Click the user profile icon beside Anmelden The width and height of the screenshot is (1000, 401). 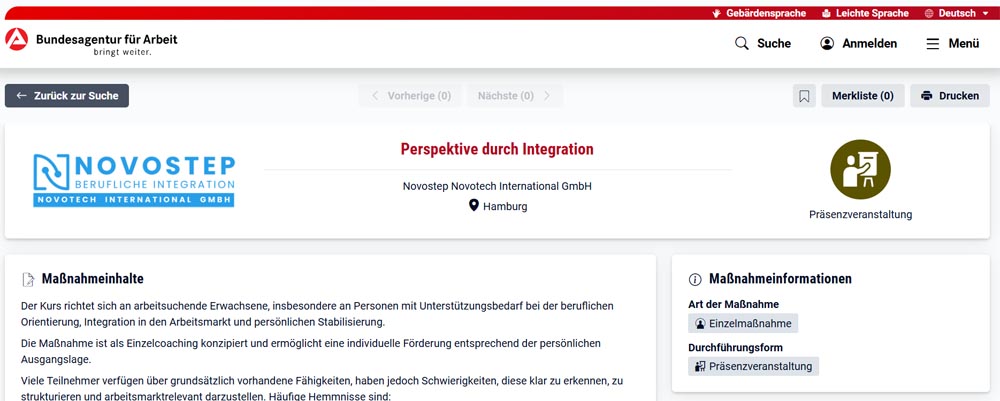(827, 43)
